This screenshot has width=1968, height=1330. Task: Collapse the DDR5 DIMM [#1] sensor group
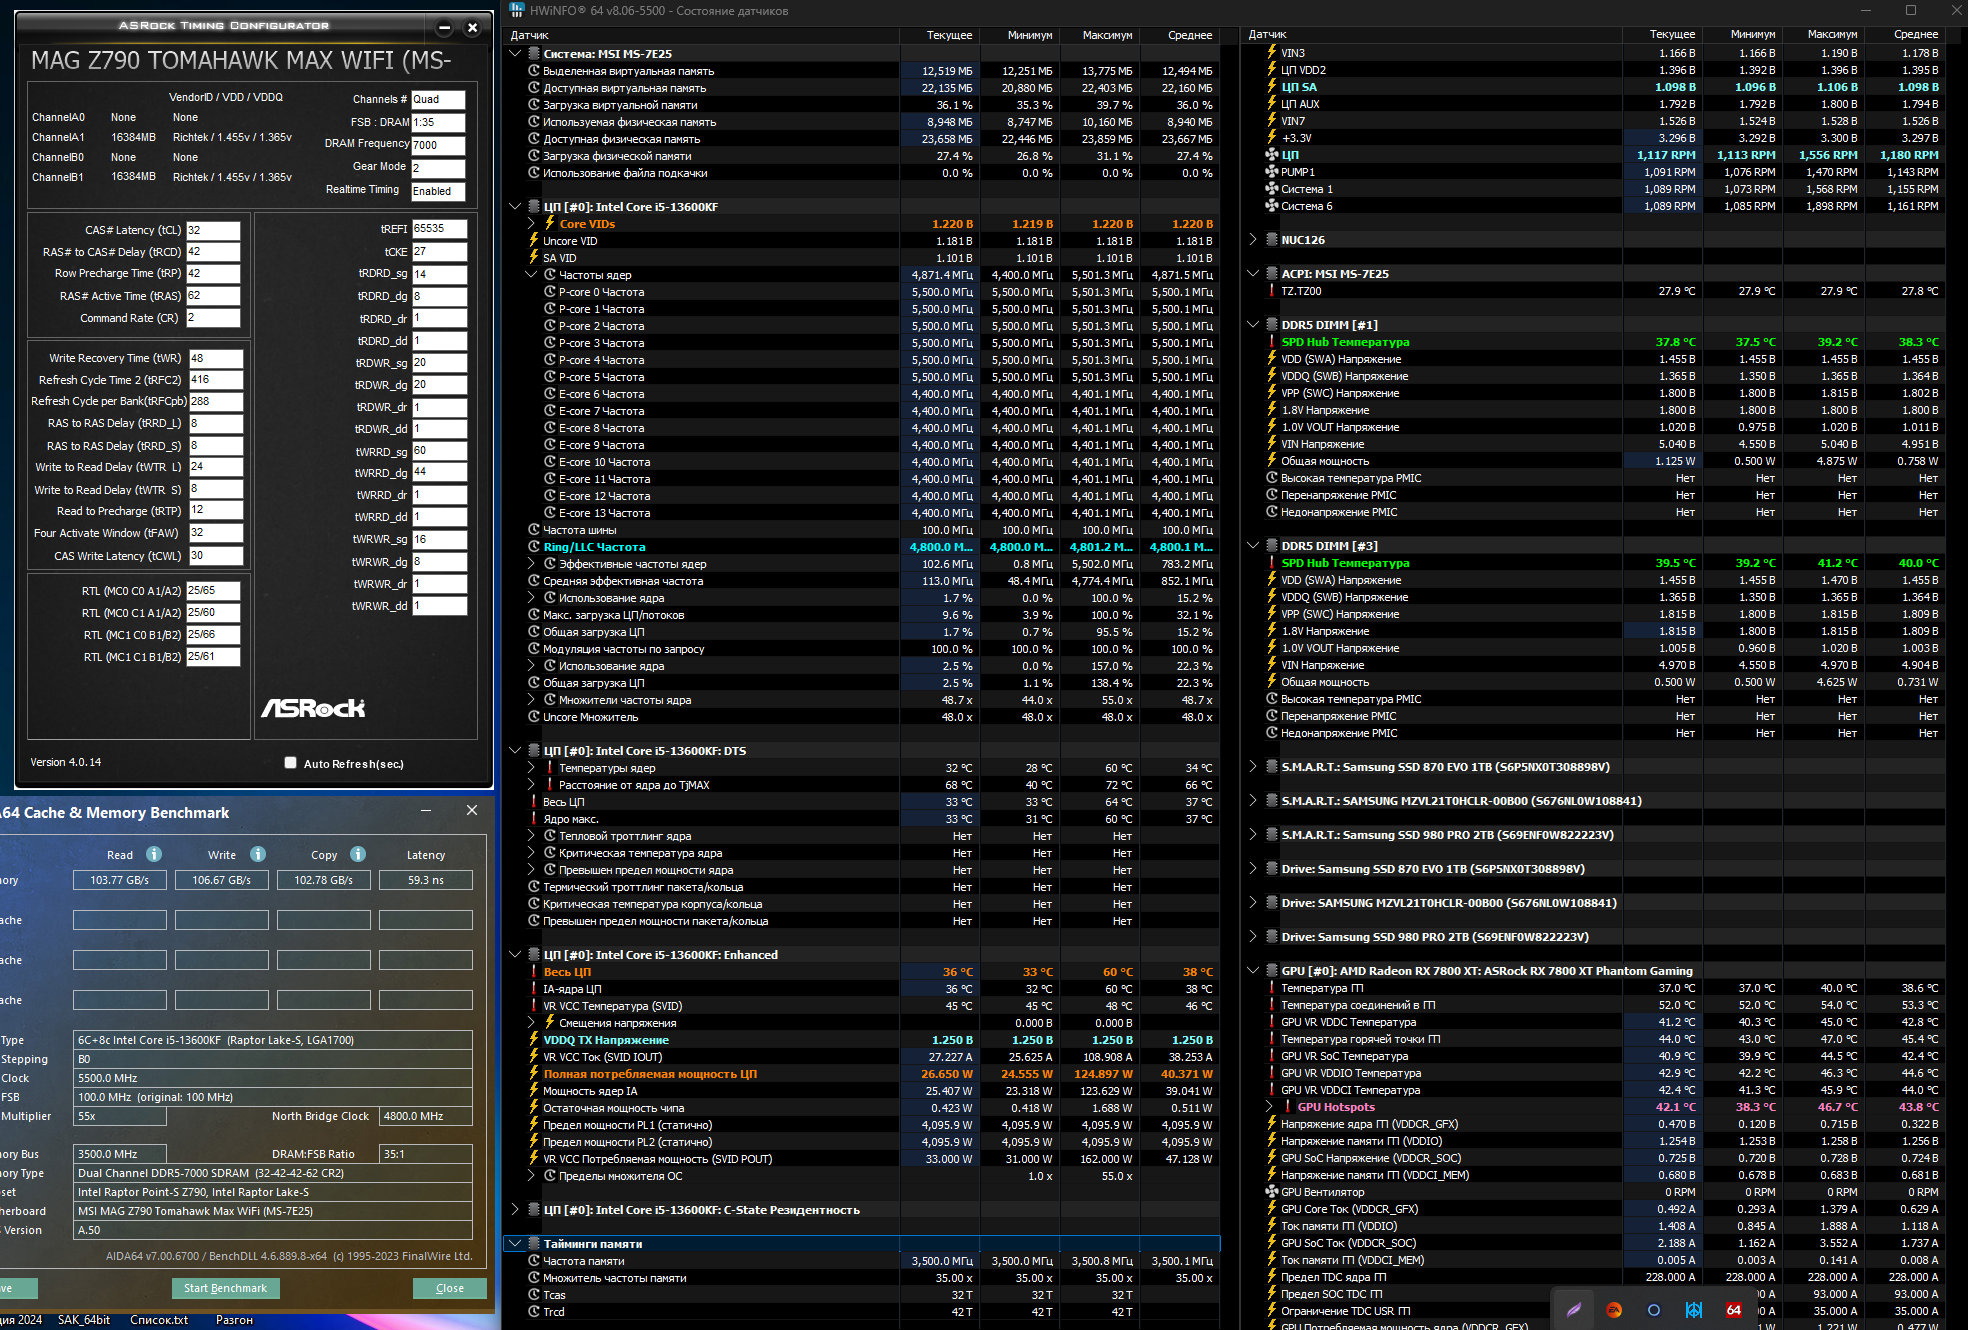coord(1253,325)
